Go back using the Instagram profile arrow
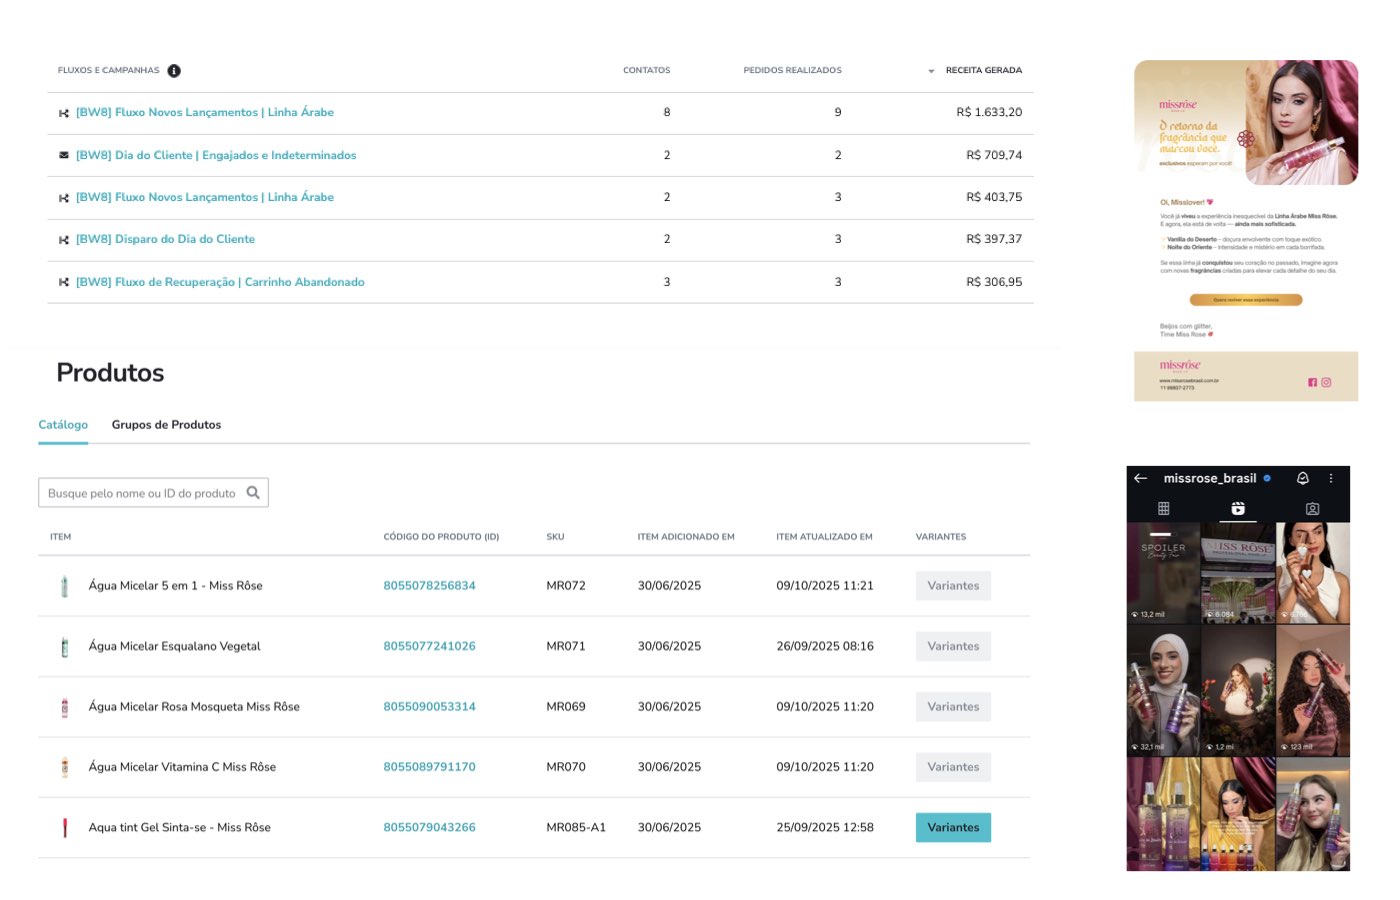 click(x=1140, y=478)
